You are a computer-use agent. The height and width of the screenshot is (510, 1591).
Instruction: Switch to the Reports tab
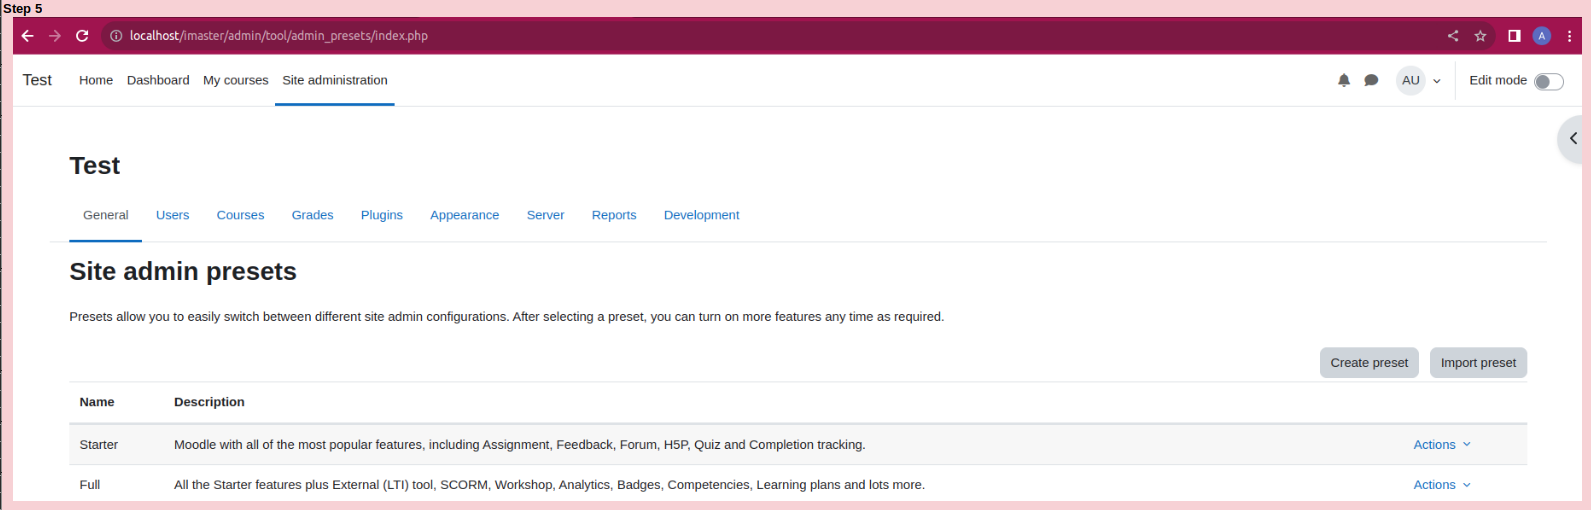coord(614,215)
